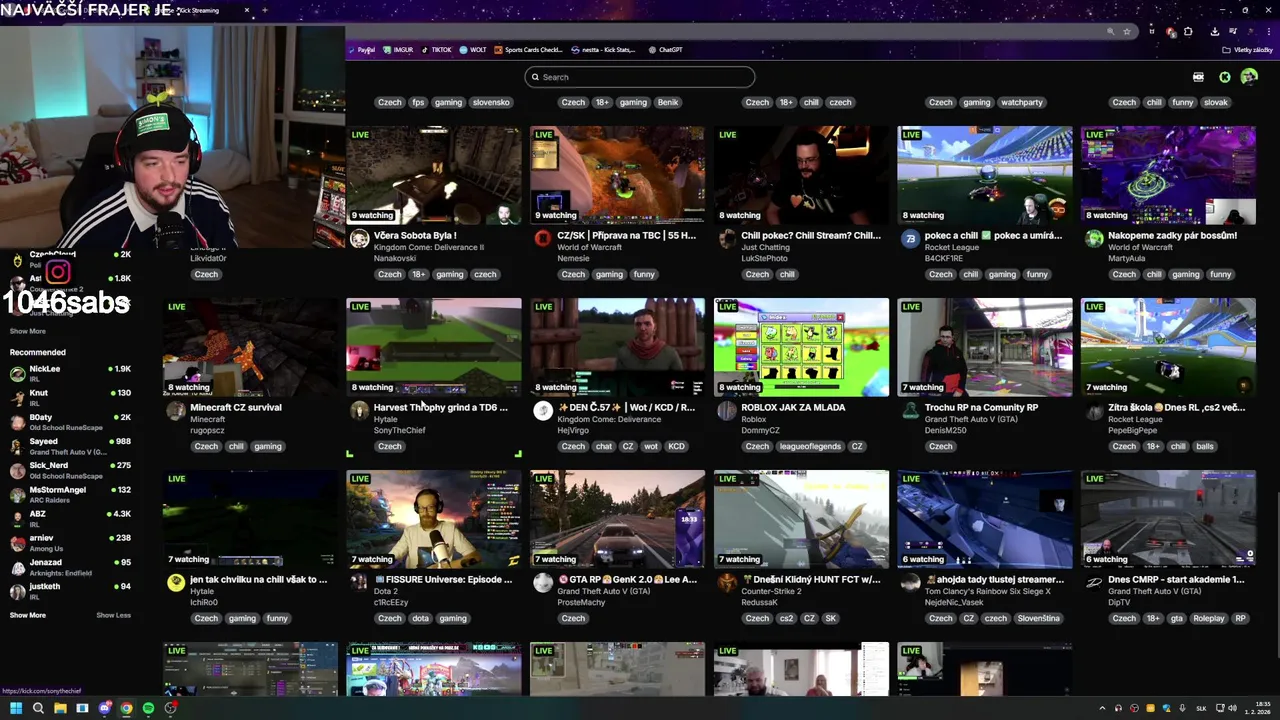Viewport: 1280px width, 720px height.
Task: Open the 'Harvest Throphy grind' stream title
Action: pos(440,407)
